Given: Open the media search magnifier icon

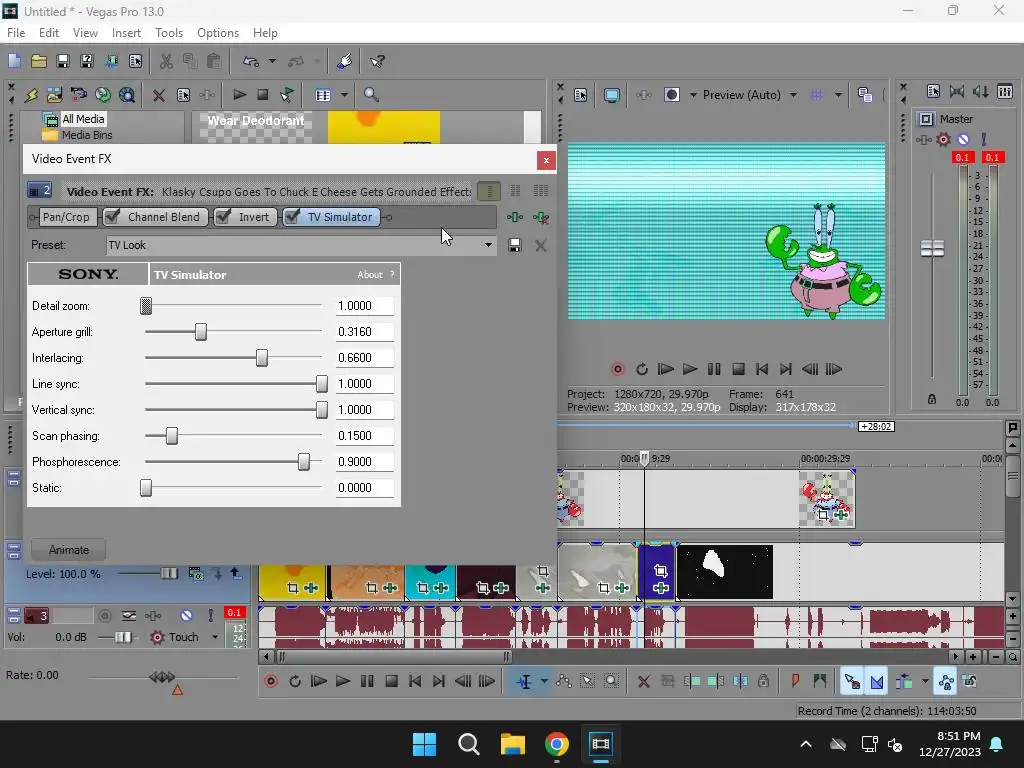Looking at the screenshot, I should tap(371, 95).
